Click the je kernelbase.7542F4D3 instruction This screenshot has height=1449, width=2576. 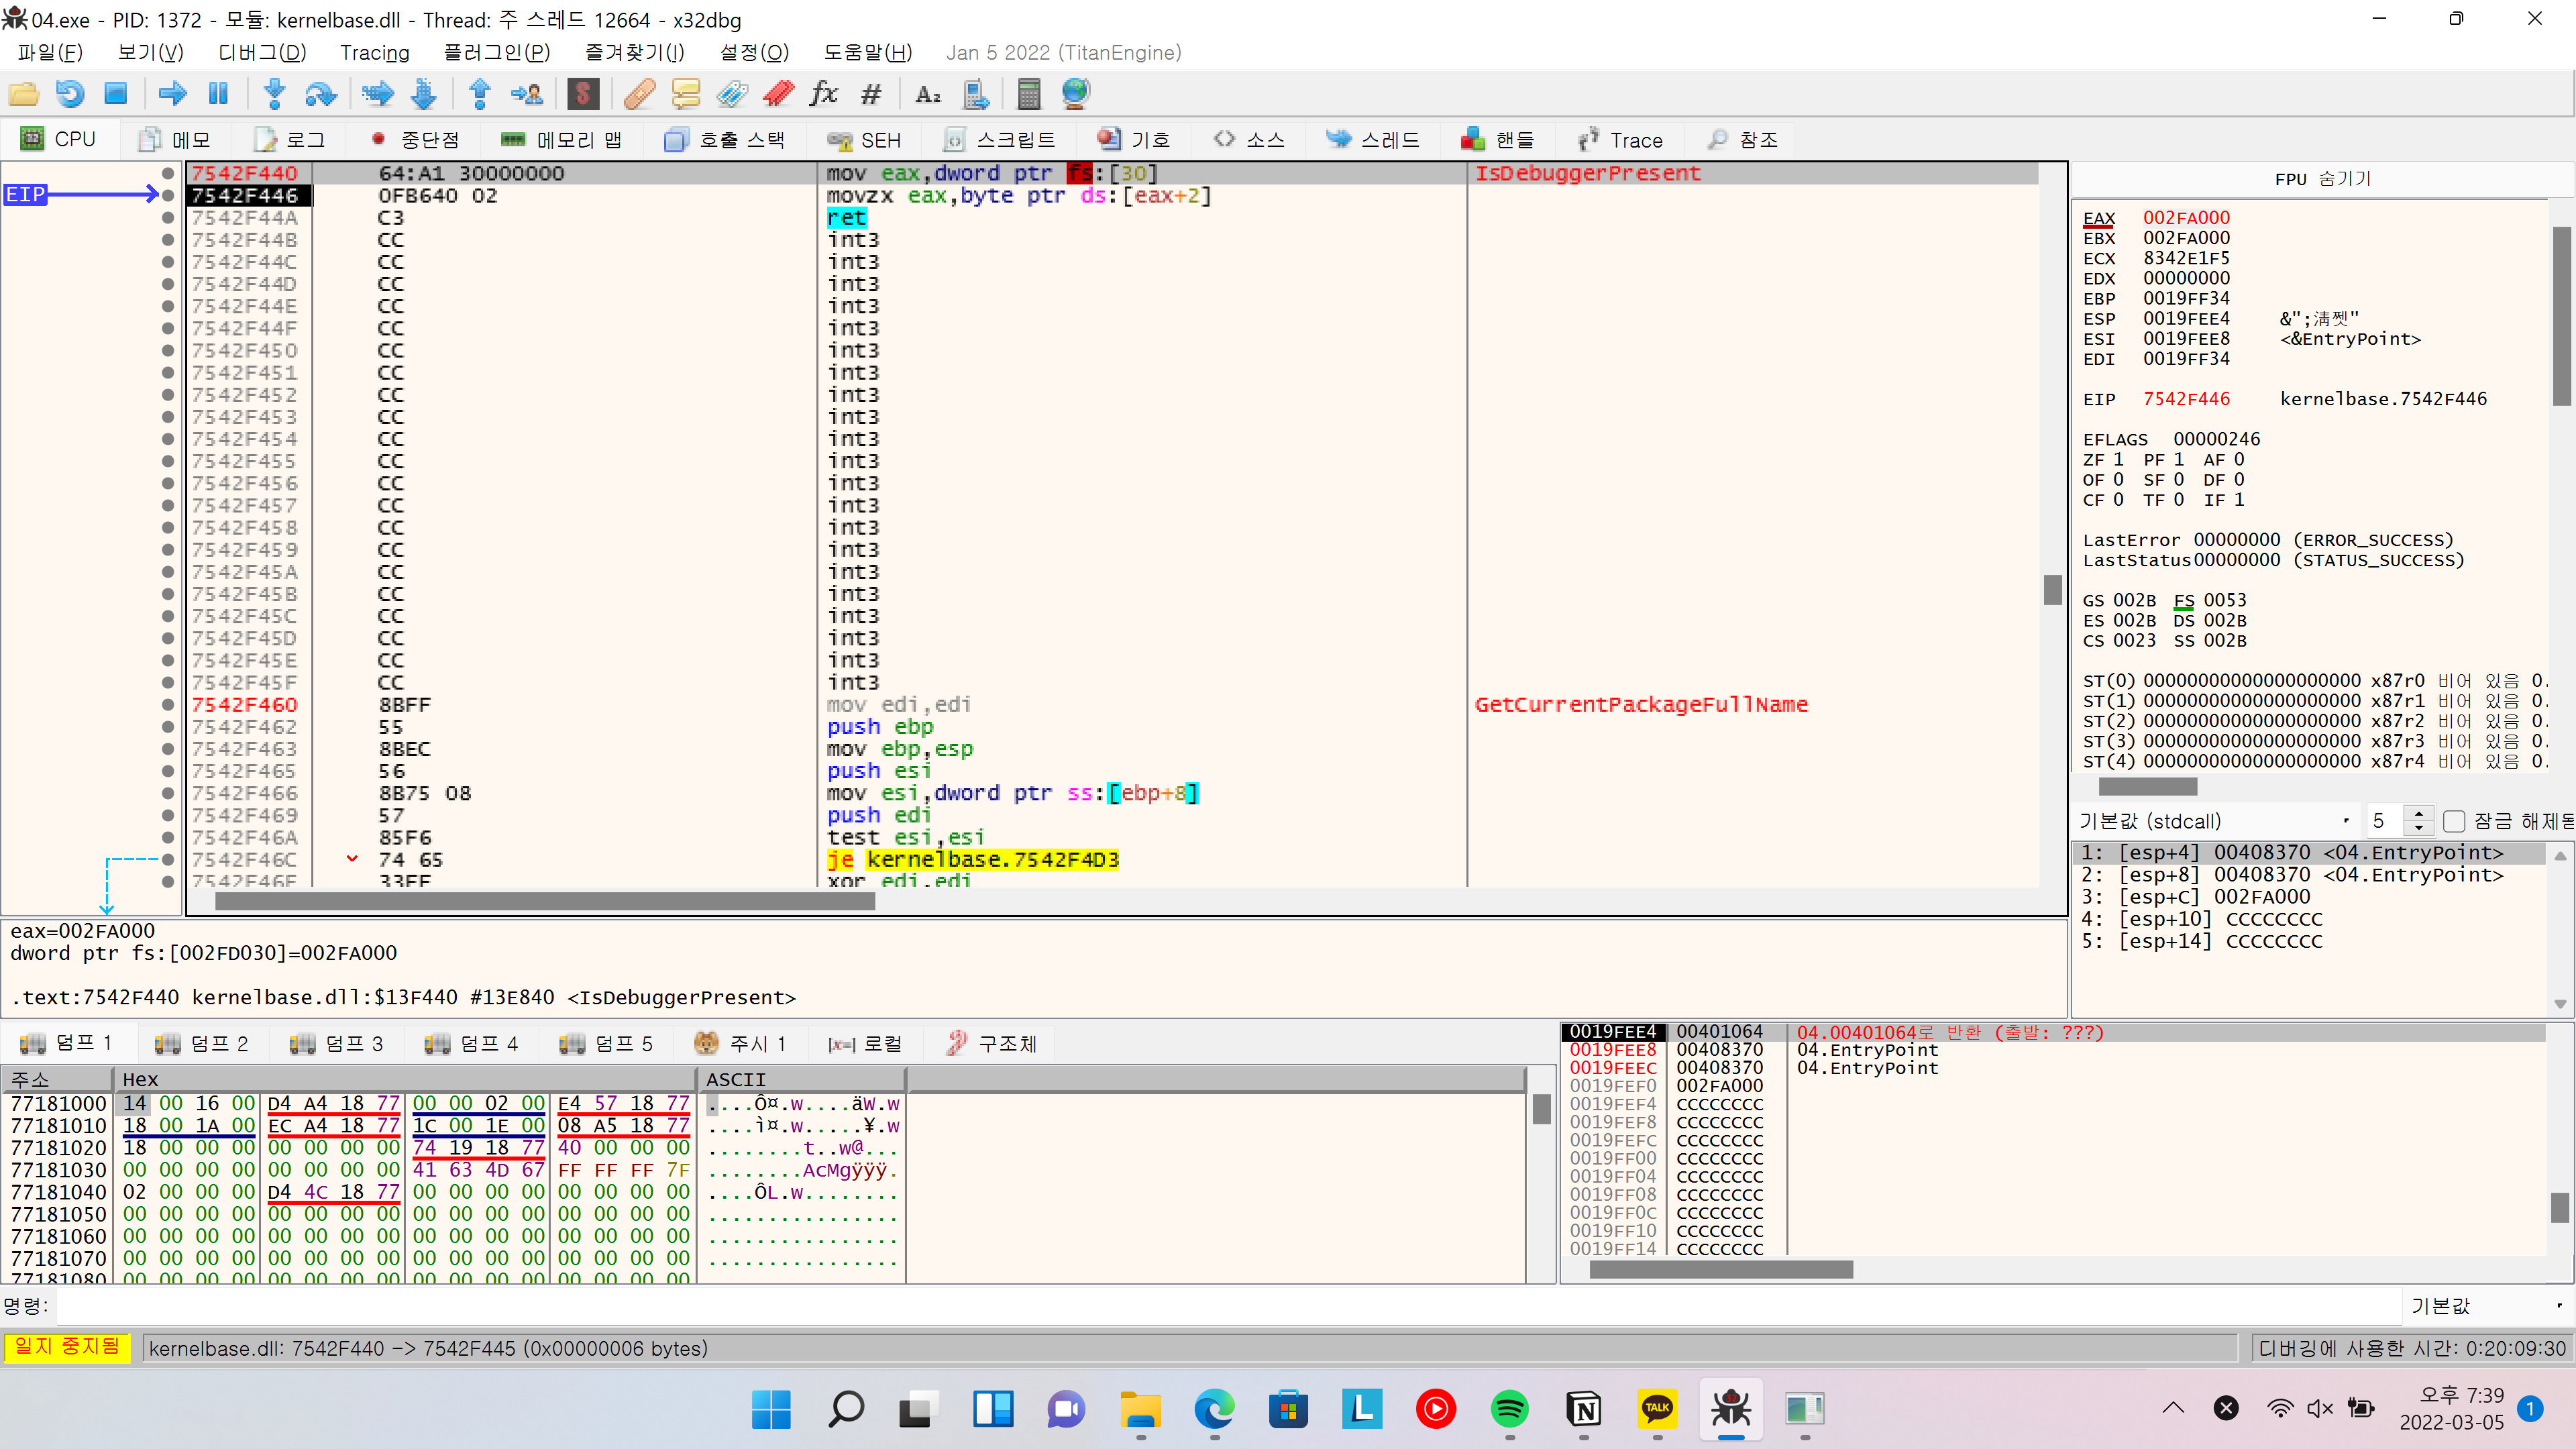click(x=972, y=859)
